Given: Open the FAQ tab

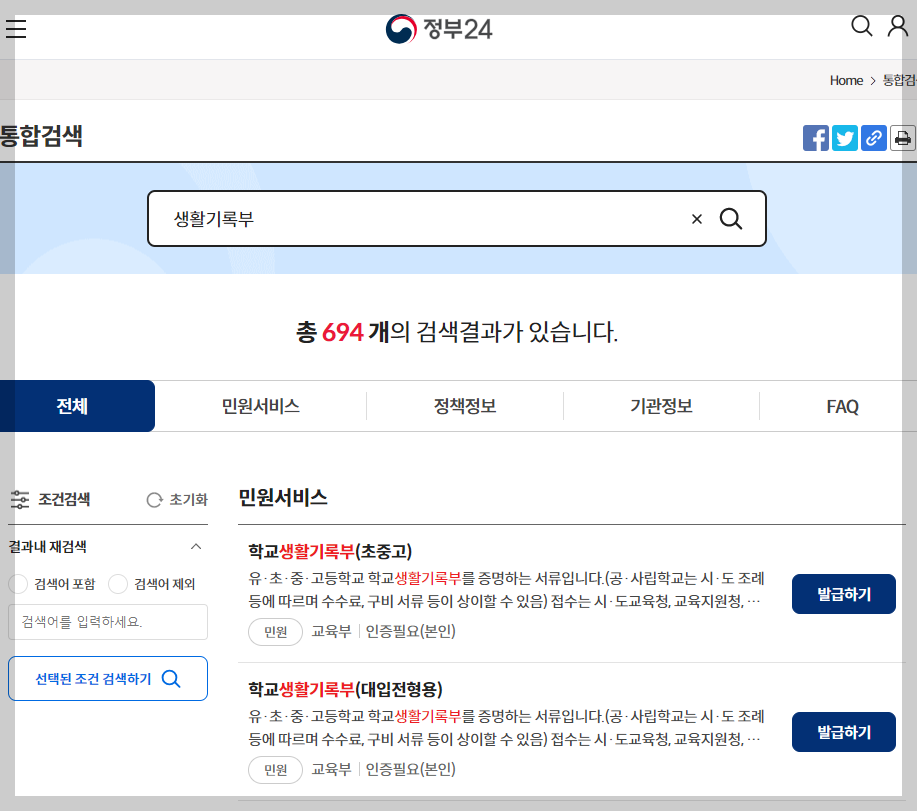Looking at the screenshot, I should pos(842,406).
